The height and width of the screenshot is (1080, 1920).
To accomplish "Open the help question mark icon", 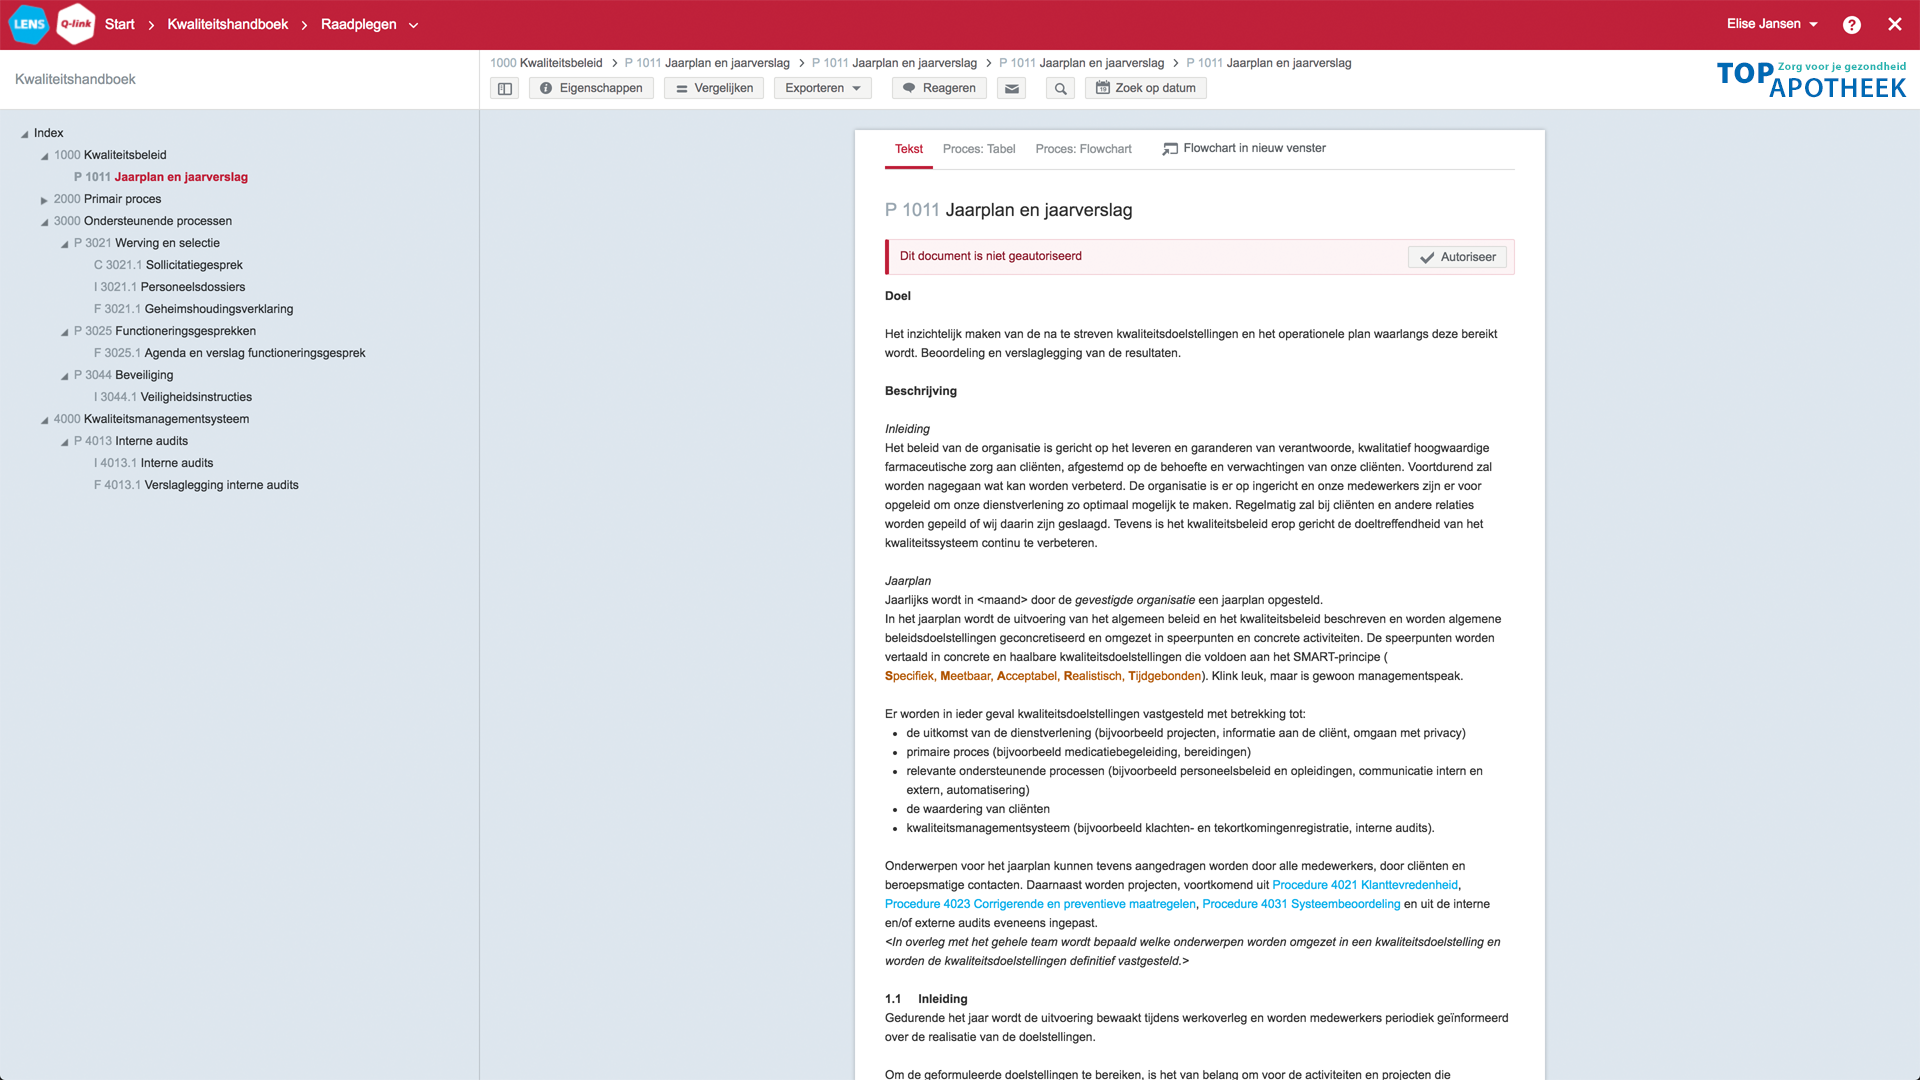I will click(1852, 25).
